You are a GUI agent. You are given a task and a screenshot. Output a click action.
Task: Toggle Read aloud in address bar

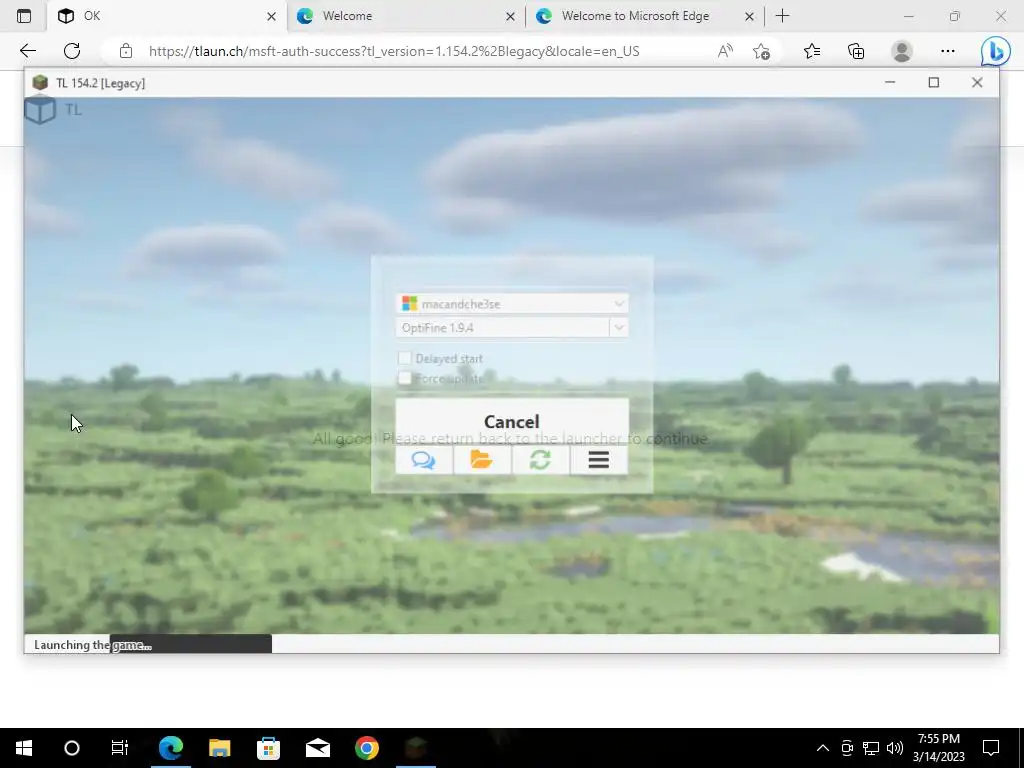725,51
